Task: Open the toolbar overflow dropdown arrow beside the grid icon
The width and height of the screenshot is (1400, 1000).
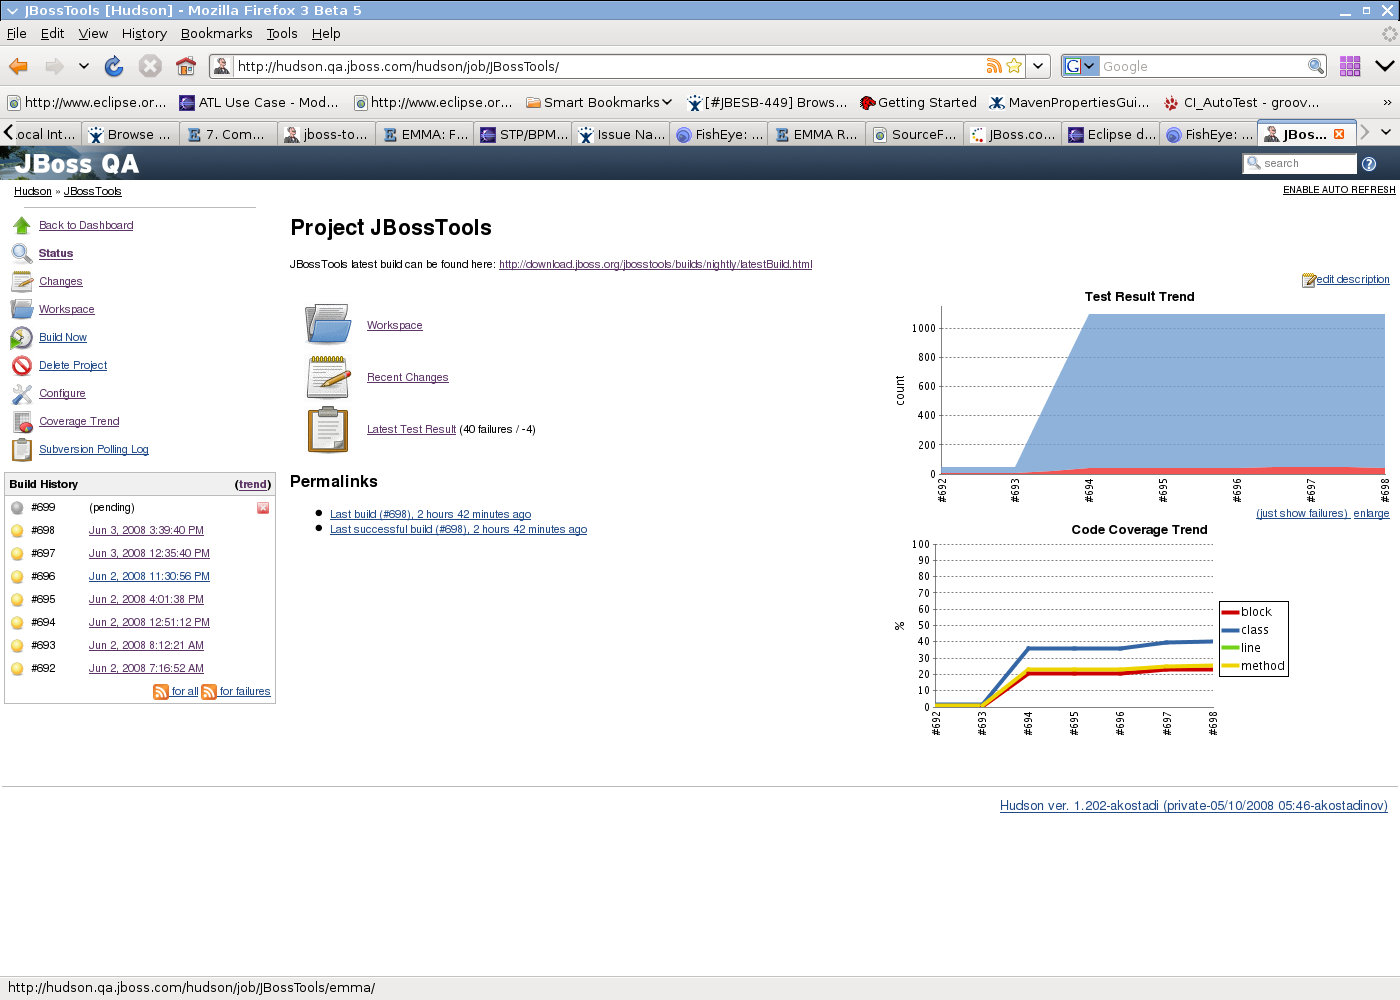Action: (x=1385, y=66)
